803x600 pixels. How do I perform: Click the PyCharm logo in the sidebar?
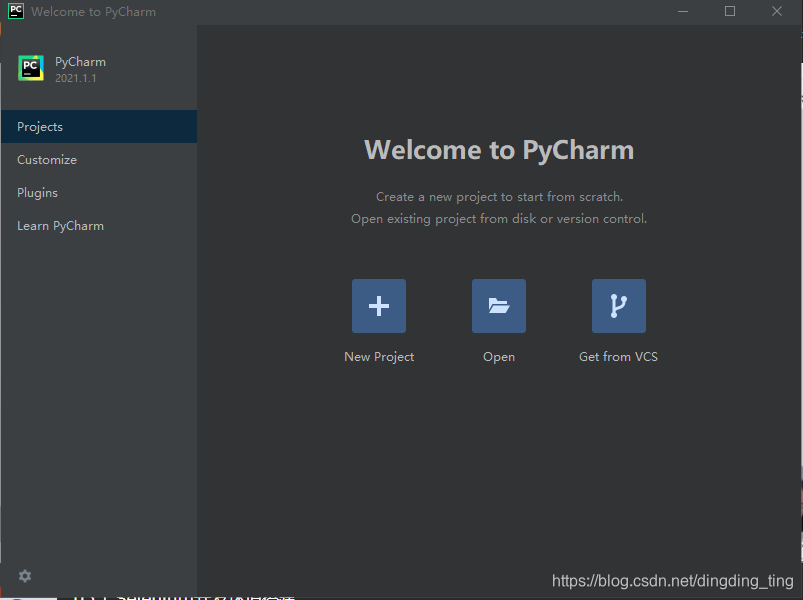[x=31, y=68]
